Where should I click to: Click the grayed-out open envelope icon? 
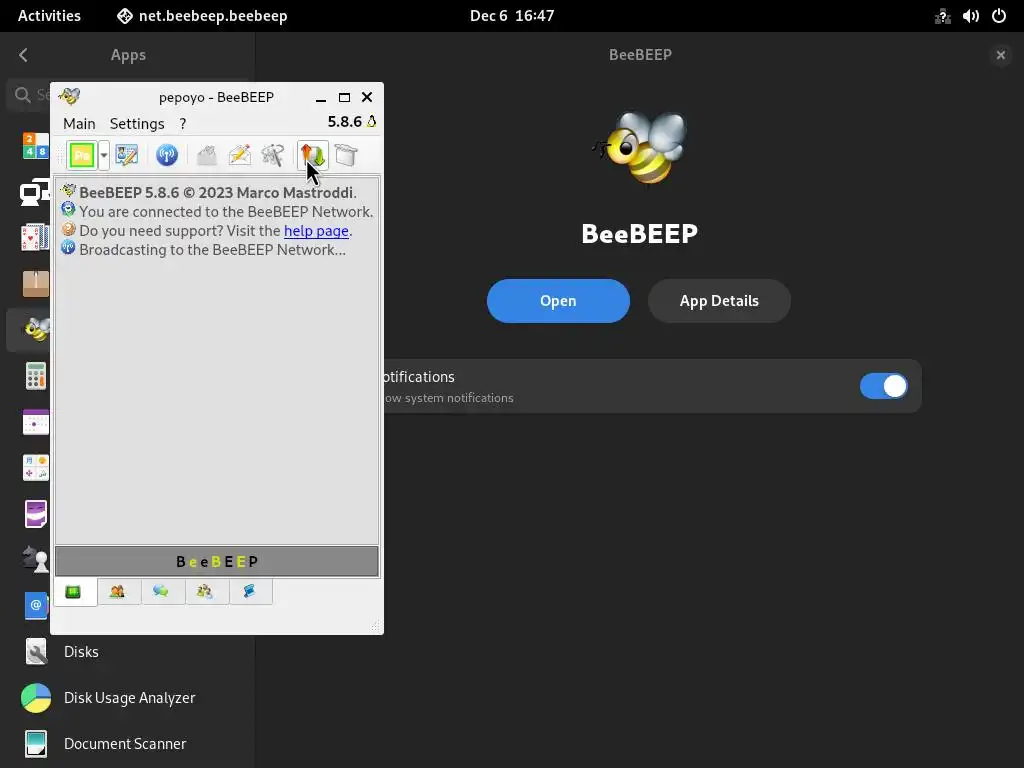(207, 155)
